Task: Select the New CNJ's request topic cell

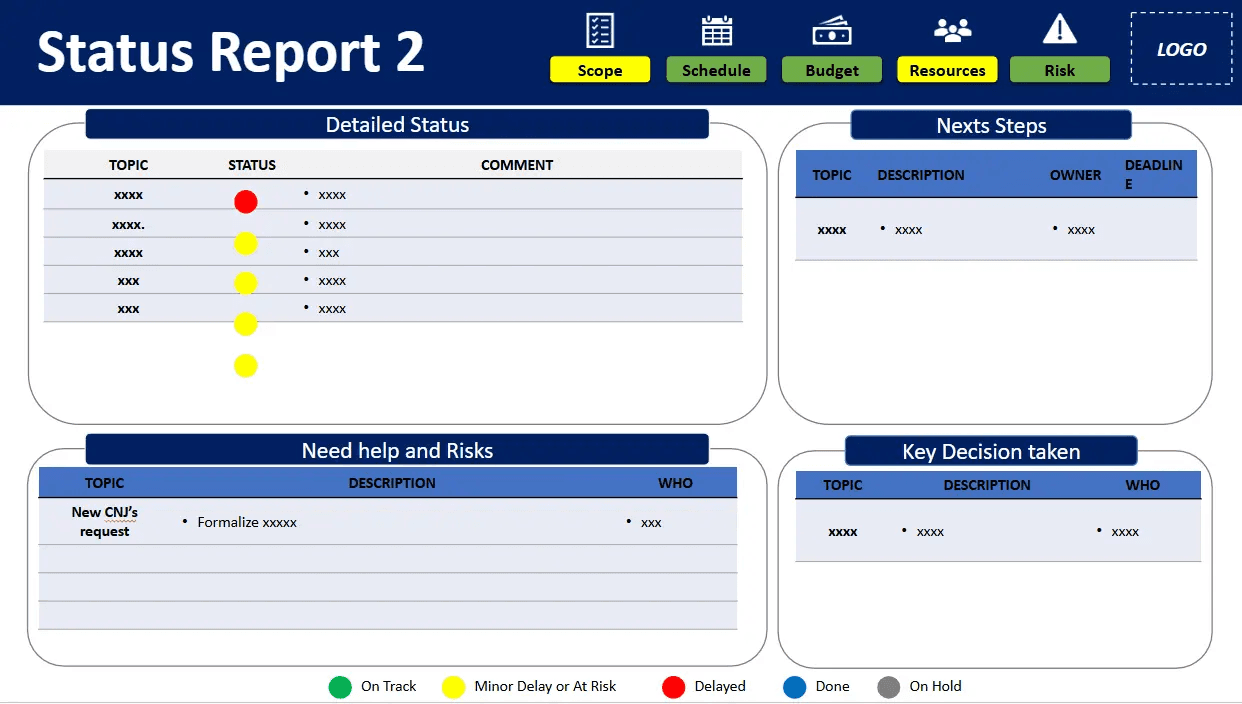Action: point(104,521)
